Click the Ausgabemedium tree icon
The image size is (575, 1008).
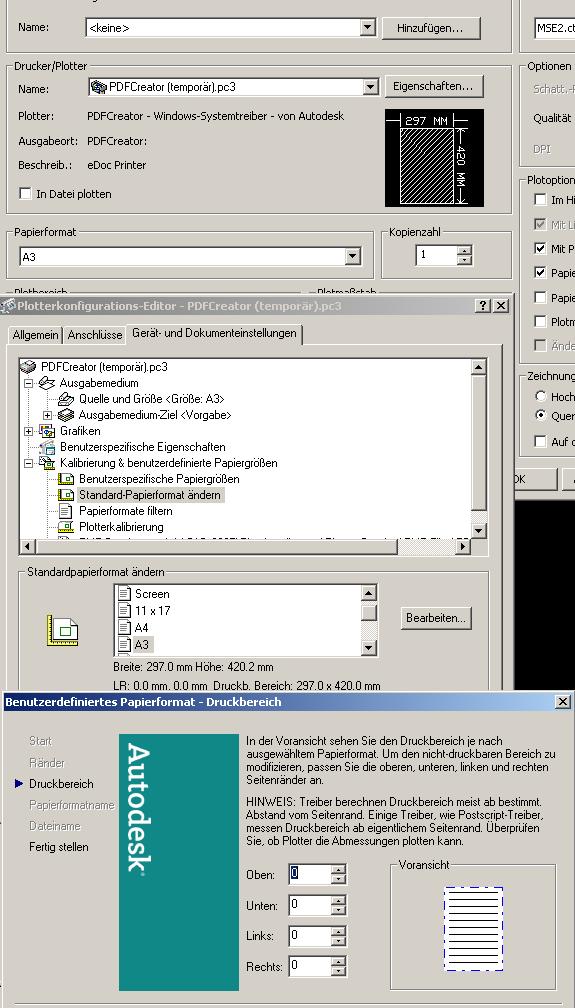tap(47, 383)
